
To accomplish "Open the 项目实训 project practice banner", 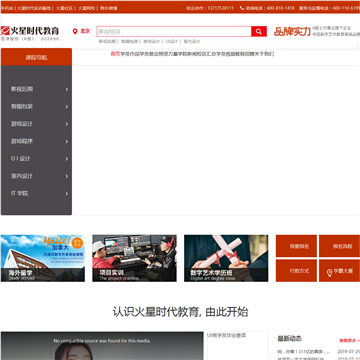I will 134,258.
